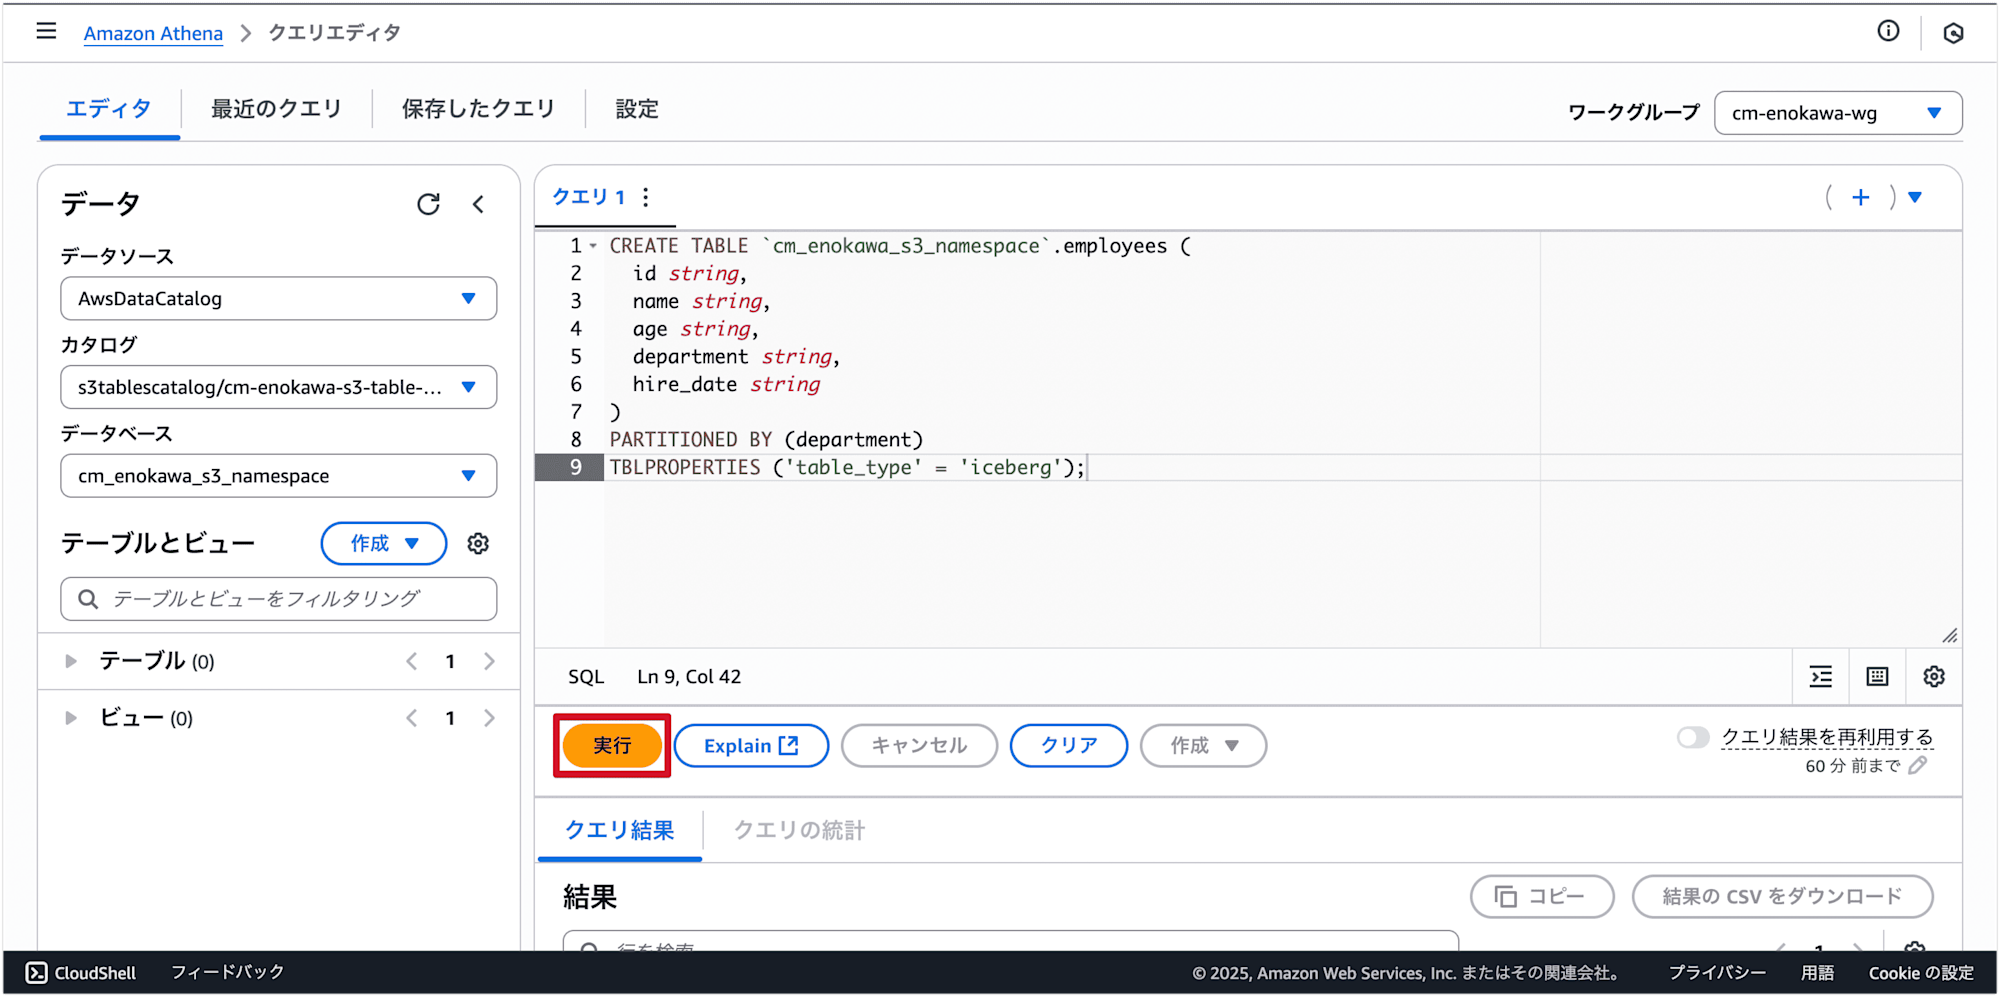
Task: Open the データソース AwsDataCatalog dropdown
Action: click(279, 299)
